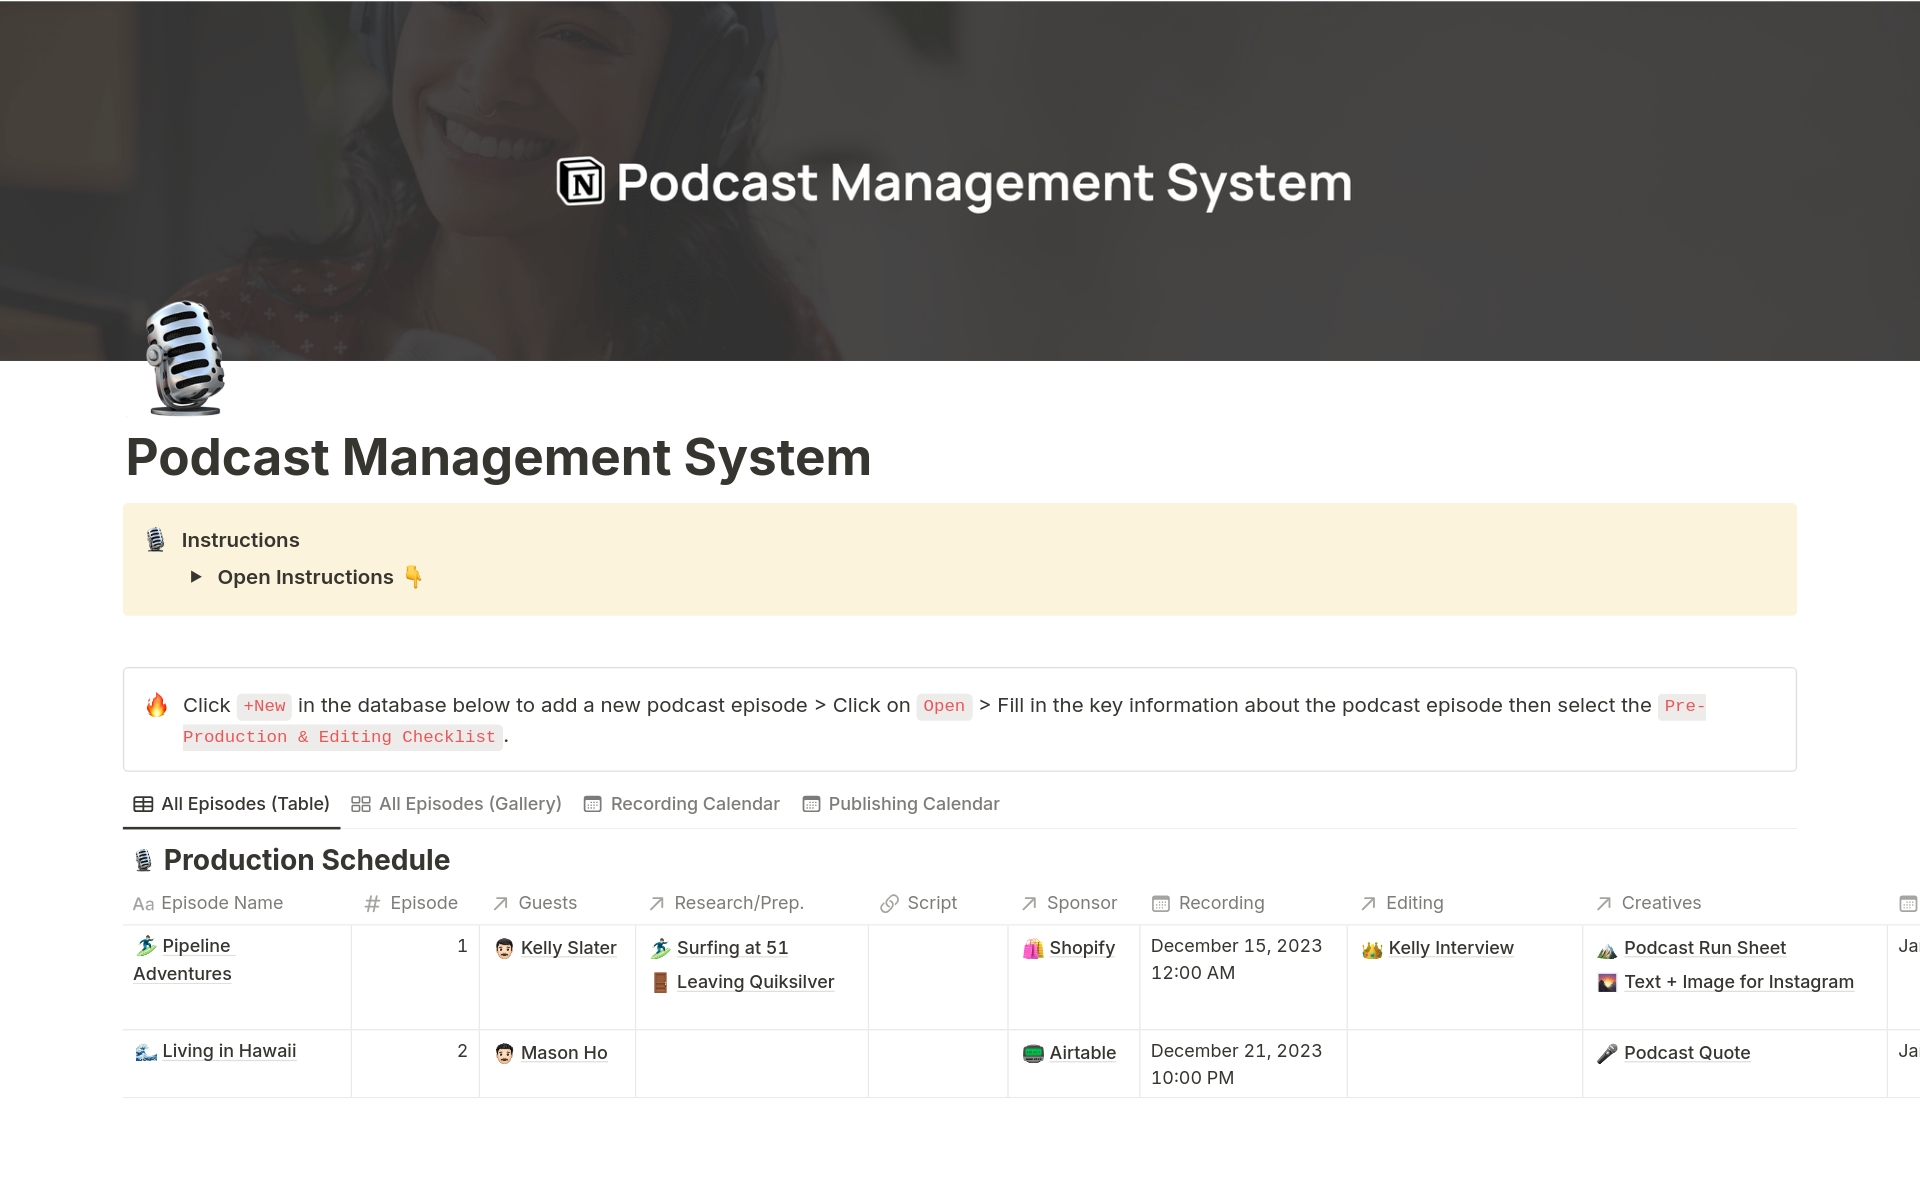Click the +New button to add episode

pyautogui.click(x=262, y=706)
